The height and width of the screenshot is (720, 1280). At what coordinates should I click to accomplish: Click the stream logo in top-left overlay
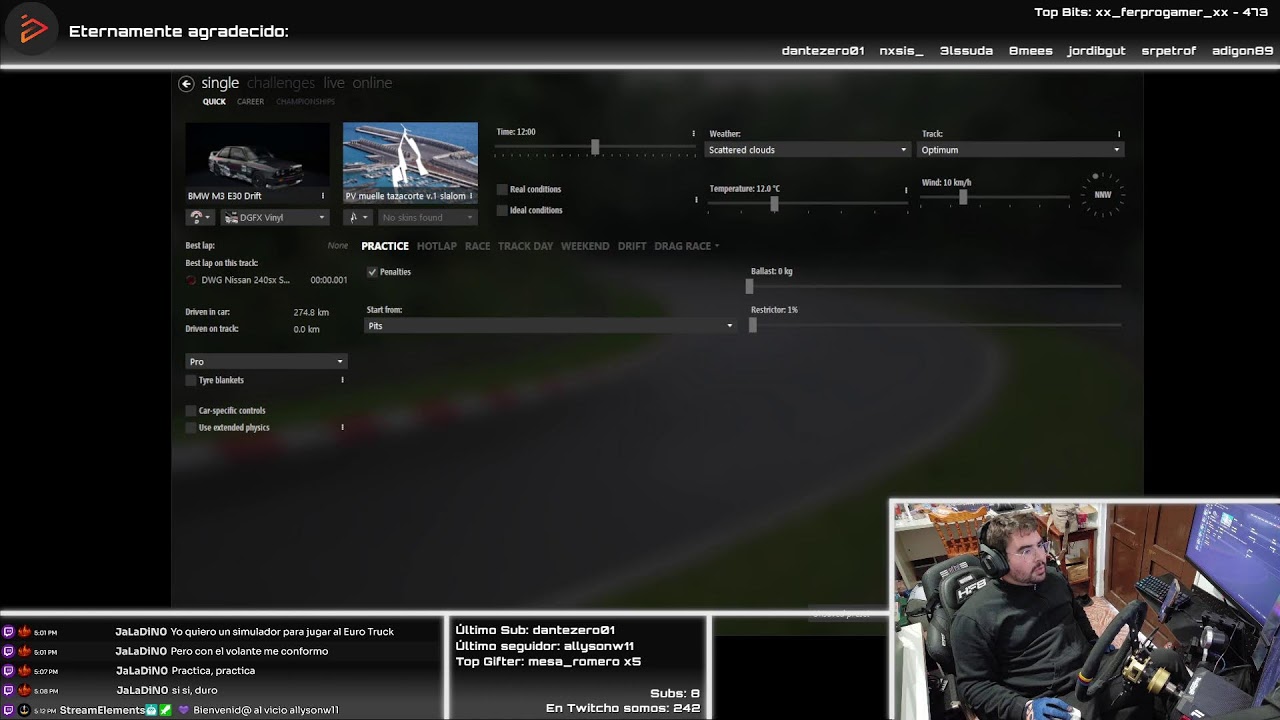click(x=33, y=30)
